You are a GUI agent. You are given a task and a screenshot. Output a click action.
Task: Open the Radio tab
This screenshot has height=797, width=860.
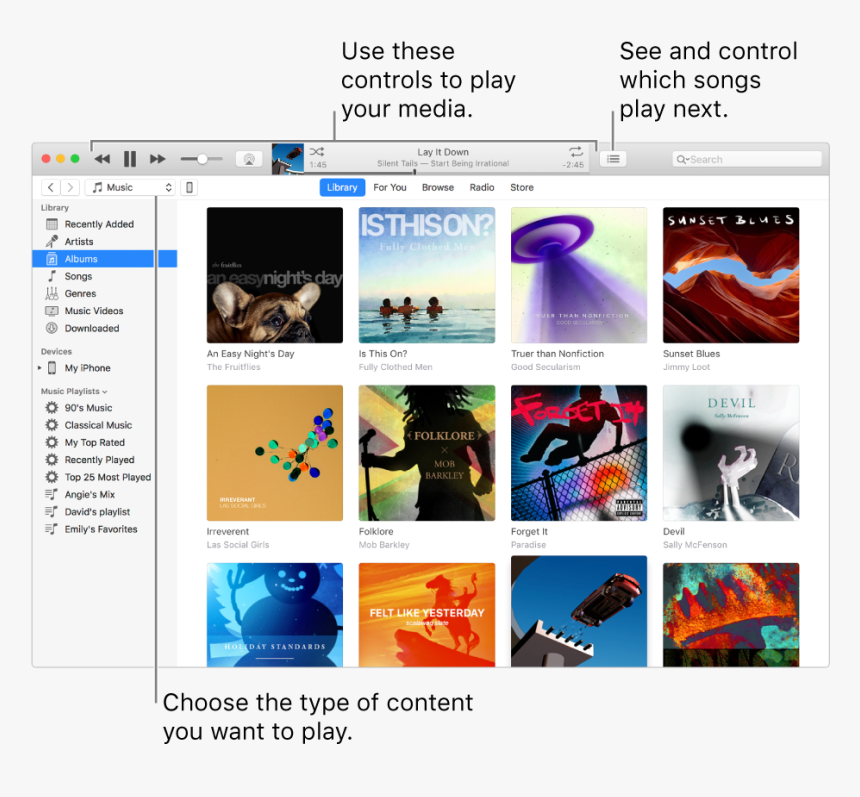pyautogui.click(x=482, y=188)
